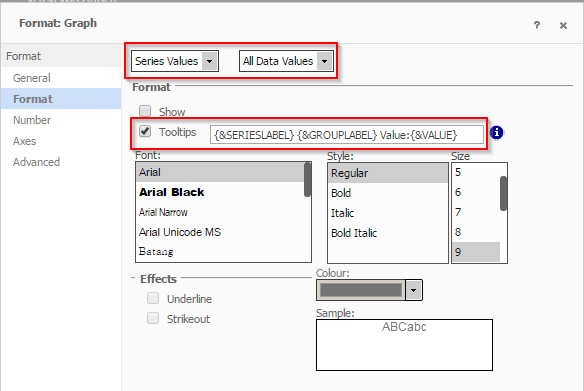Select Batang font
Image resolution: width=584 pixels, height=391 pixels.
(220, 252)
